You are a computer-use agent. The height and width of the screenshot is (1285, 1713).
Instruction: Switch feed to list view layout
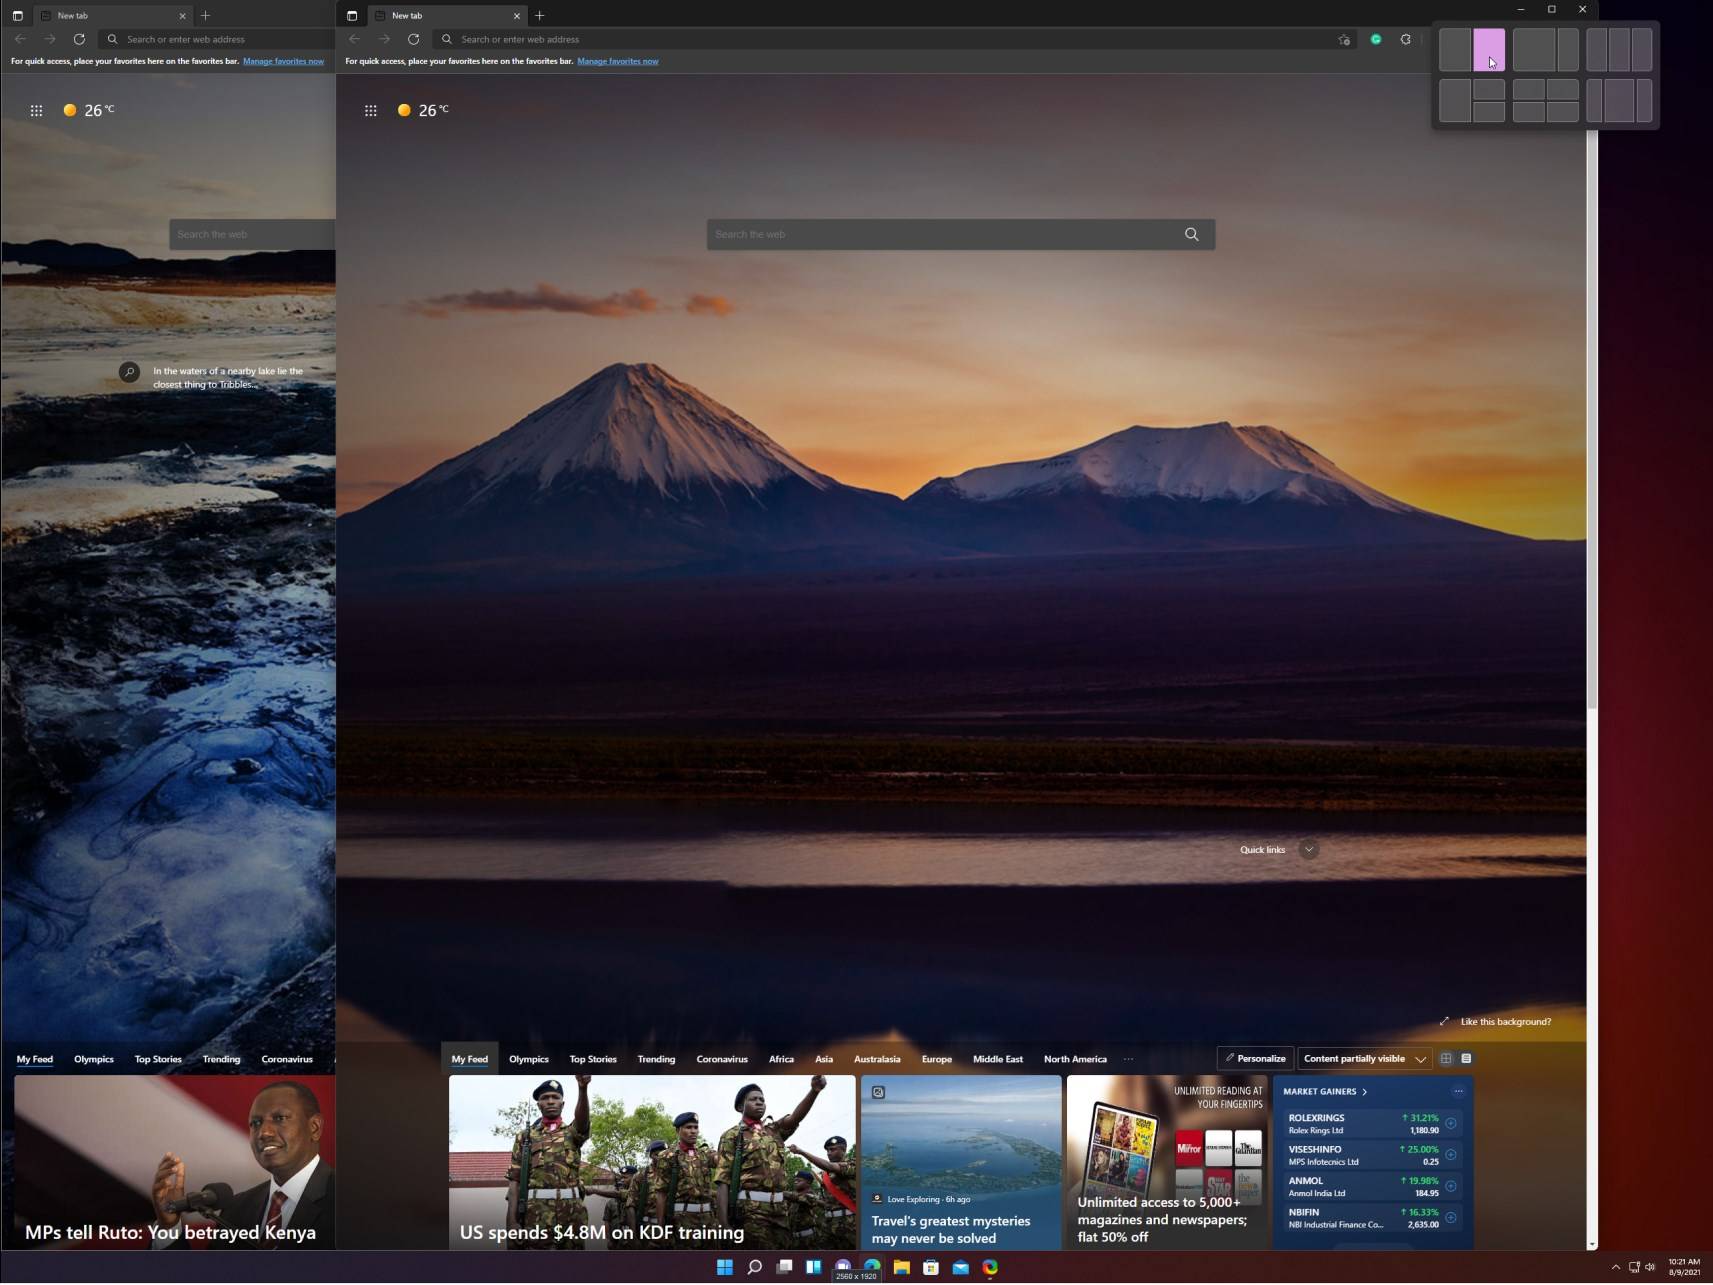(x=1466, y=1058)
